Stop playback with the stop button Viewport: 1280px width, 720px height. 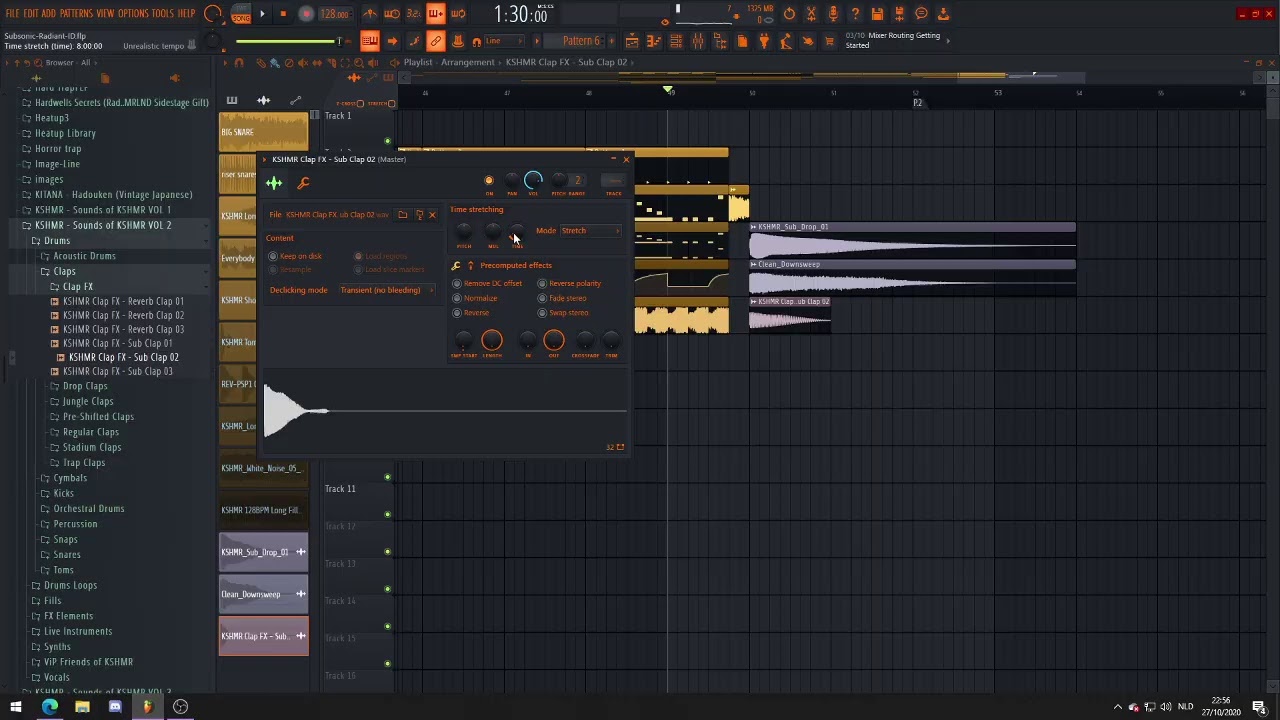tap(283, 14)
